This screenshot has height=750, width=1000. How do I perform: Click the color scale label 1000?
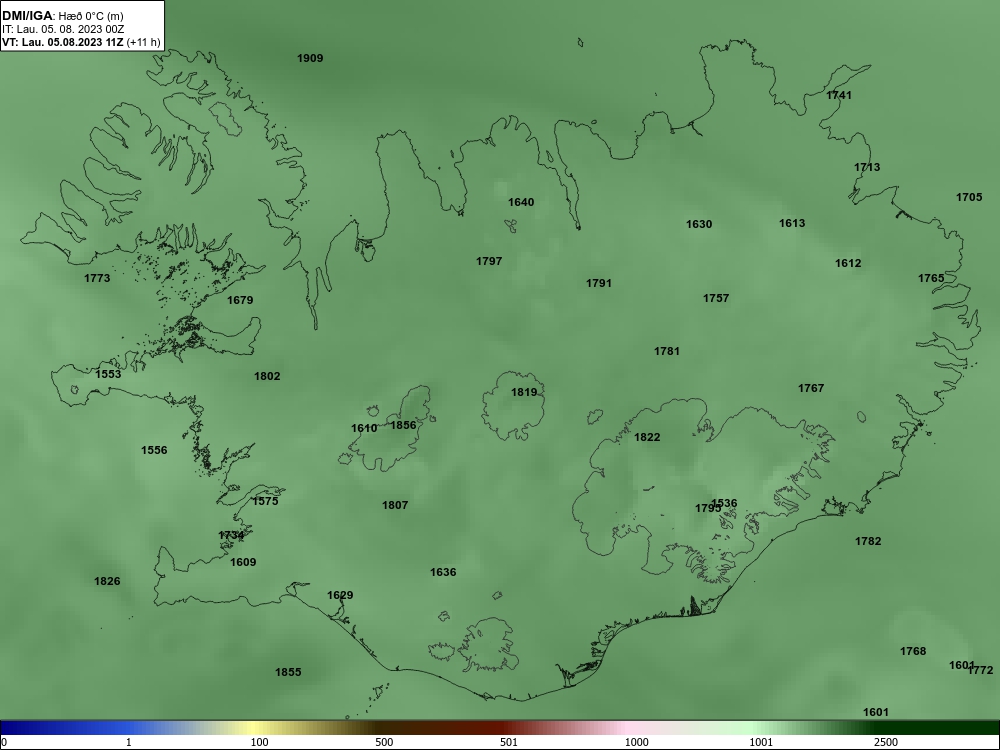[636, 742]
